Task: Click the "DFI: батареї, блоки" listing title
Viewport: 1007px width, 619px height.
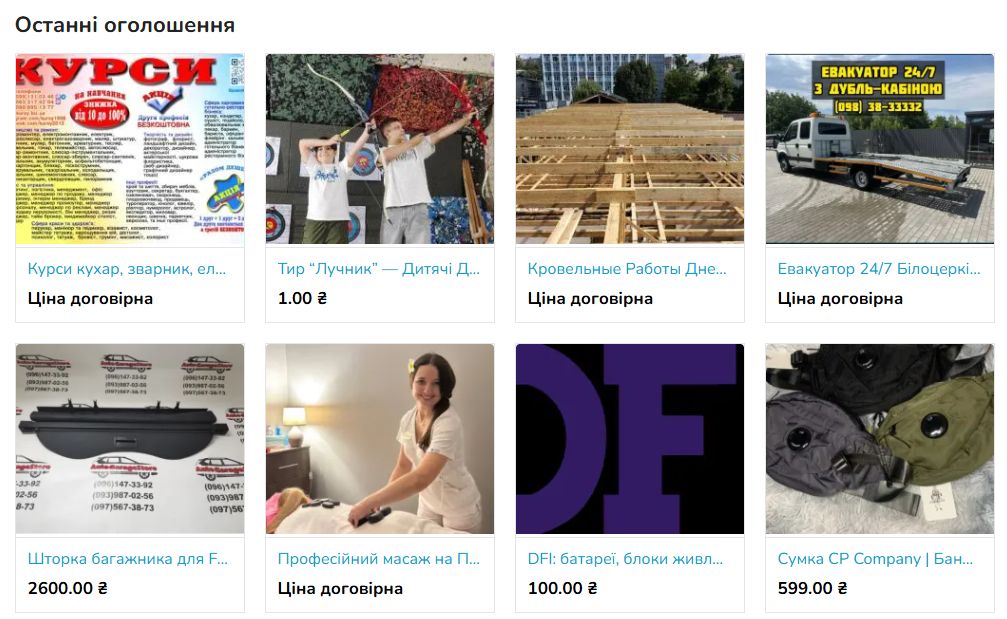Action: tap(625, 559)
